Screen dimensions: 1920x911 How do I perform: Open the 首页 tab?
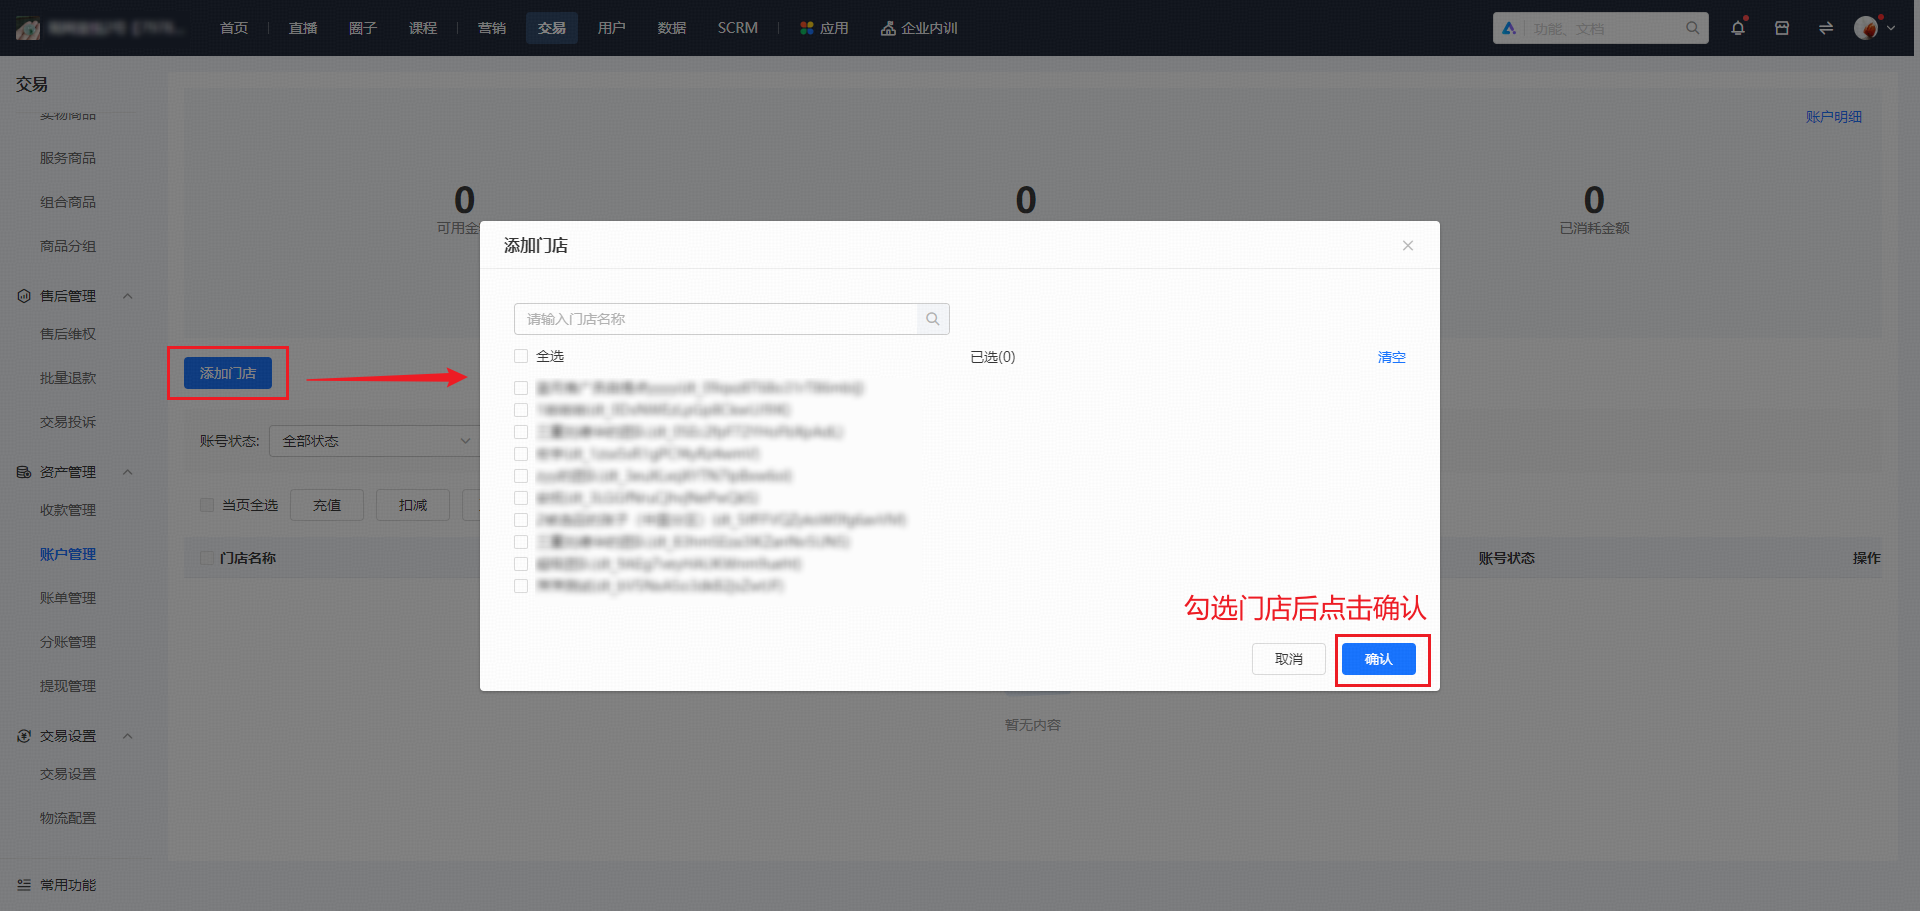click(234, 28)
